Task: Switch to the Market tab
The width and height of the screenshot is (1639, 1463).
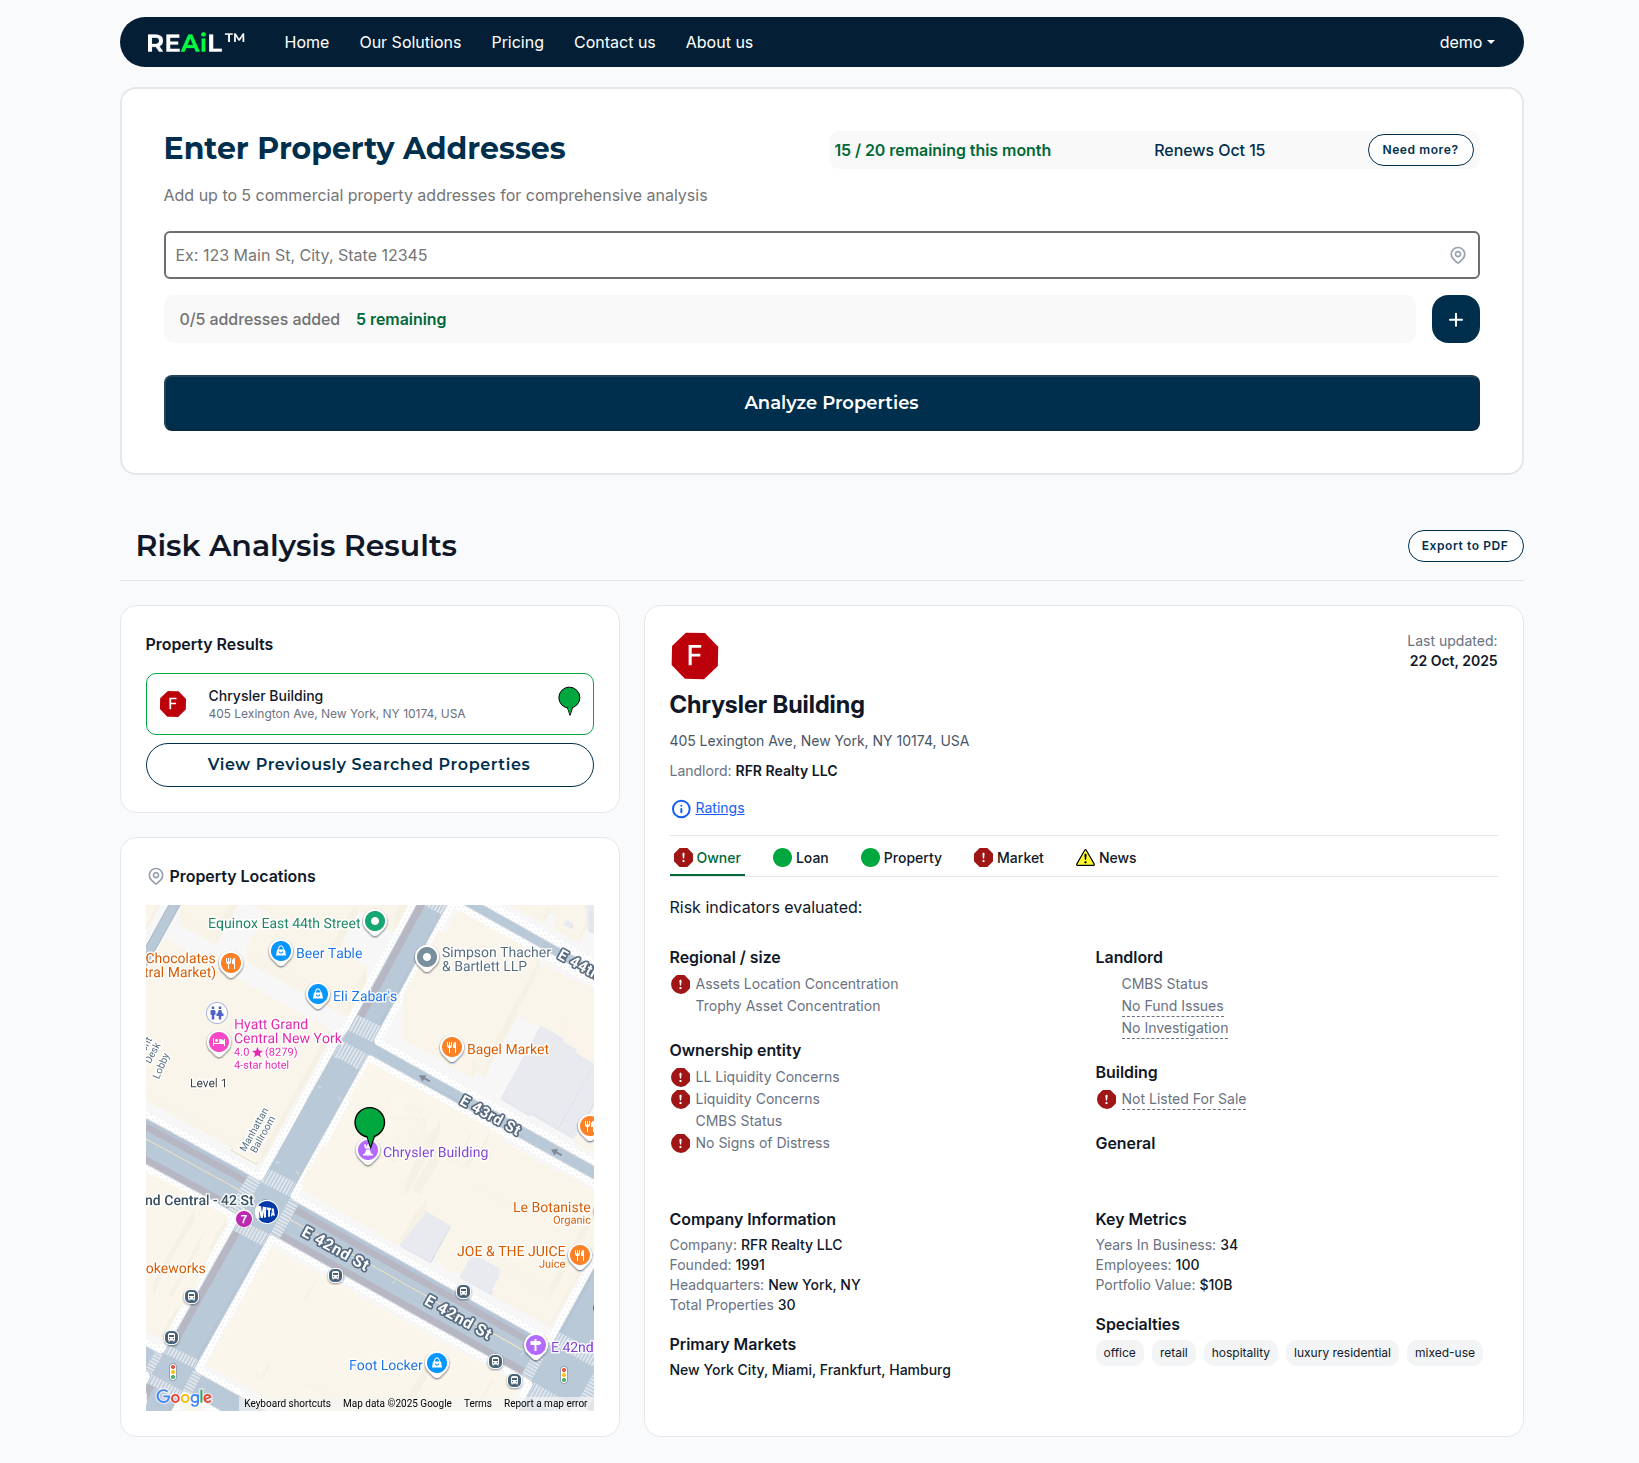Action: [1009, 858]
